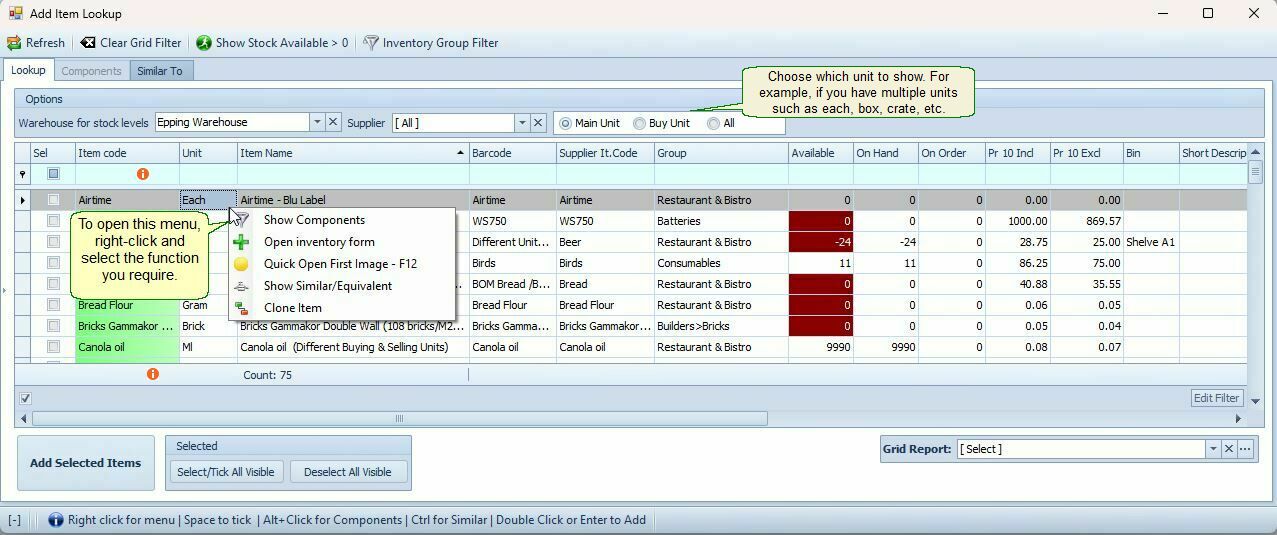This screenshot has width=1277, height=535.
Task: Choose Show Similar/Equivalent menu entry
Action: click(x=327, y=286)
